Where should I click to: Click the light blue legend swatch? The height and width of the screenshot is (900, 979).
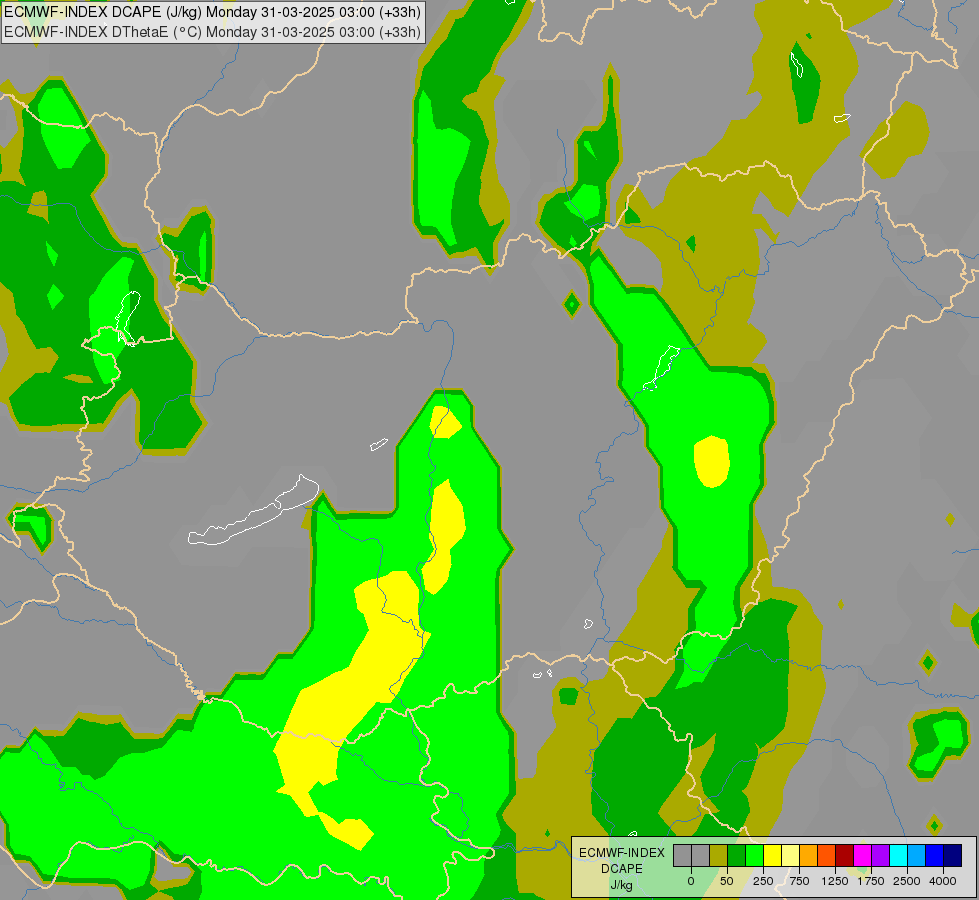click(x=917, y=855)
